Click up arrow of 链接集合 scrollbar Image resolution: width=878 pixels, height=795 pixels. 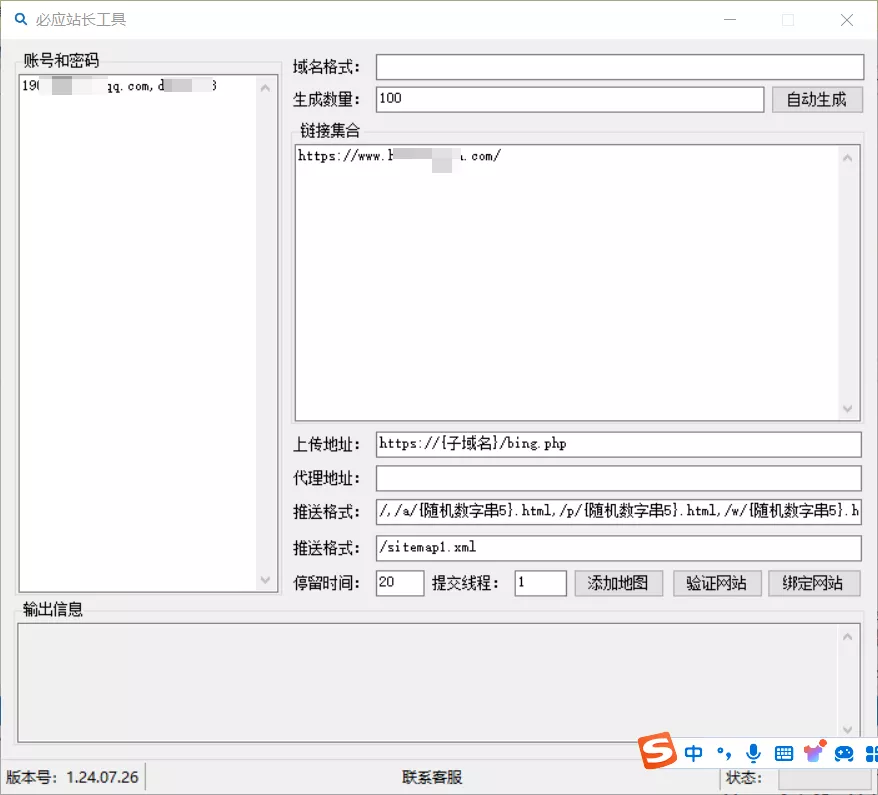(848, 158)
